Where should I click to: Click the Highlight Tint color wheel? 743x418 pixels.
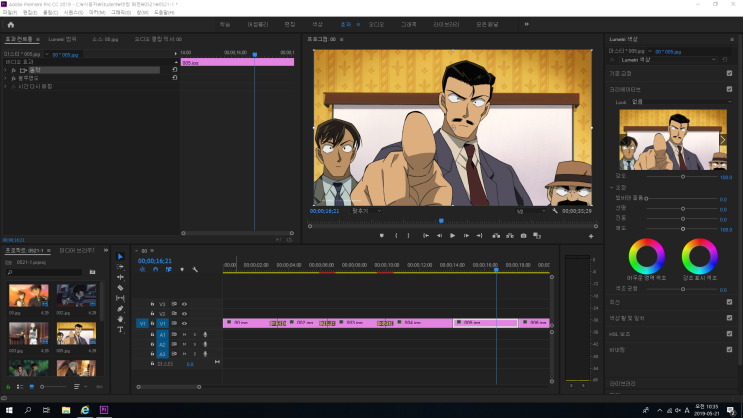click(699, 256)
